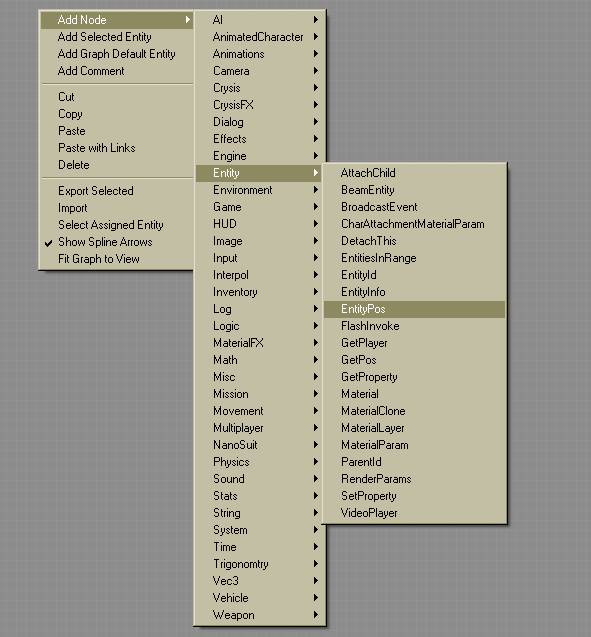Image resolution: width=591 pixels, height=637 pixels.
Task: Expand the Log category
Action: pyautogui.click(x=260, y=309)
